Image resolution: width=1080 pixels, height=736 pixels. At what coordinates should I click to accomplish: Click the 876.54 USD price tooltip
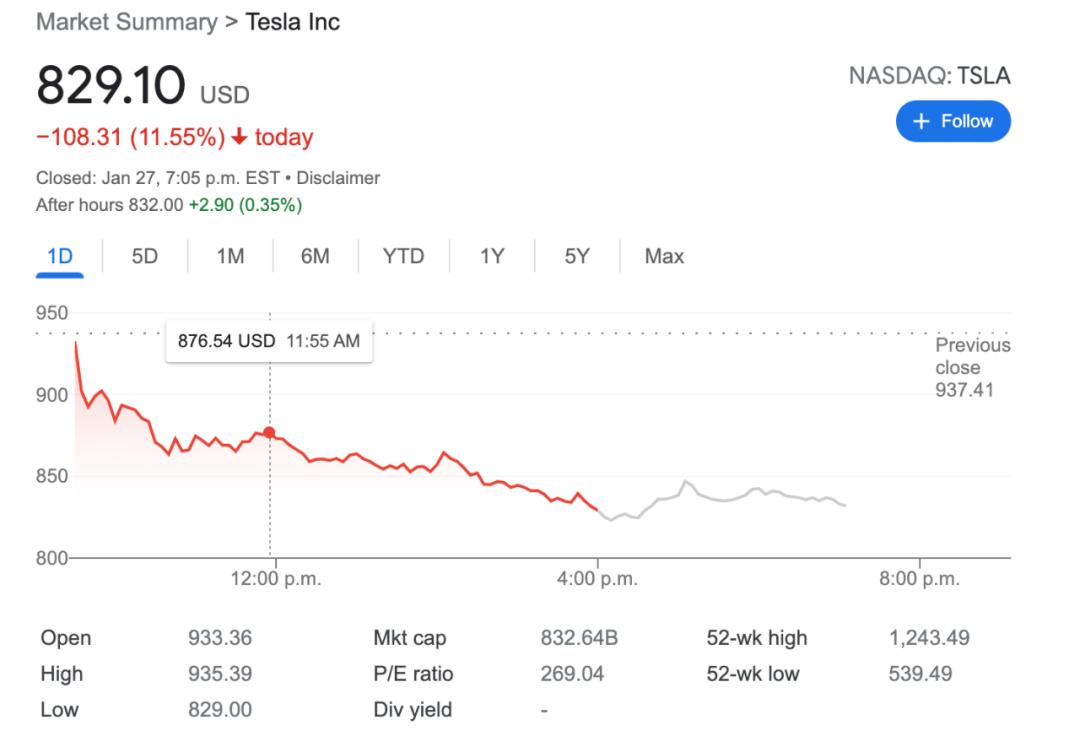pos(268,341)
